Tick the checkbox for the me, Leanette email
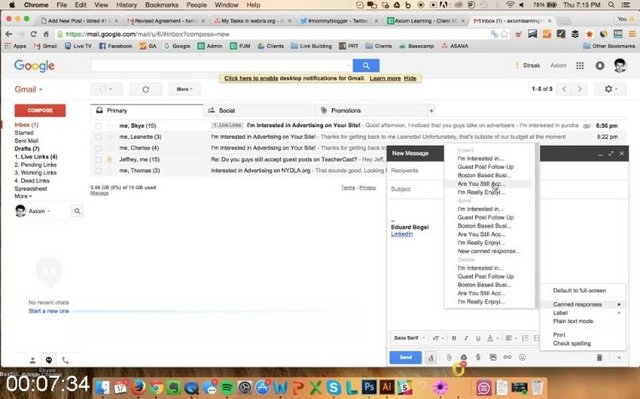The width and height of the screenshot is (640, 399). pos(98,137)
